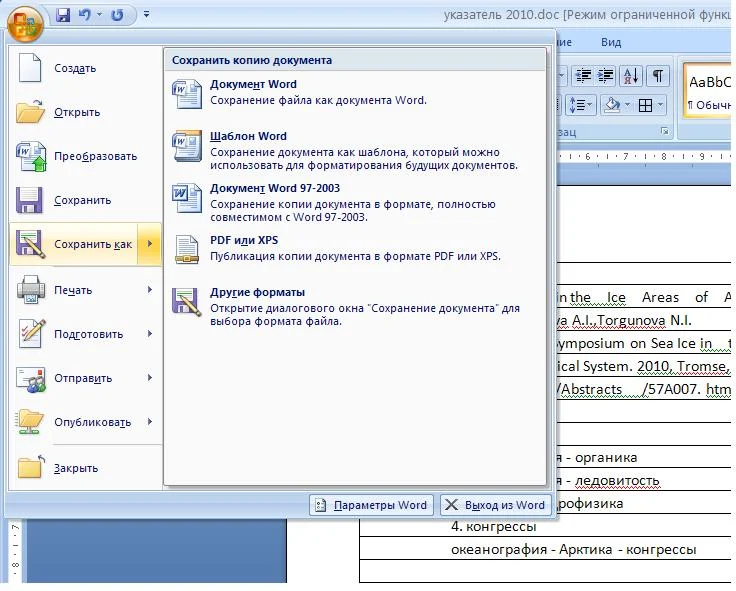The height and width of the screenshot is (591, 736).
Task: Open the Line spacing dropdown in ribbon
Action: 580,105
